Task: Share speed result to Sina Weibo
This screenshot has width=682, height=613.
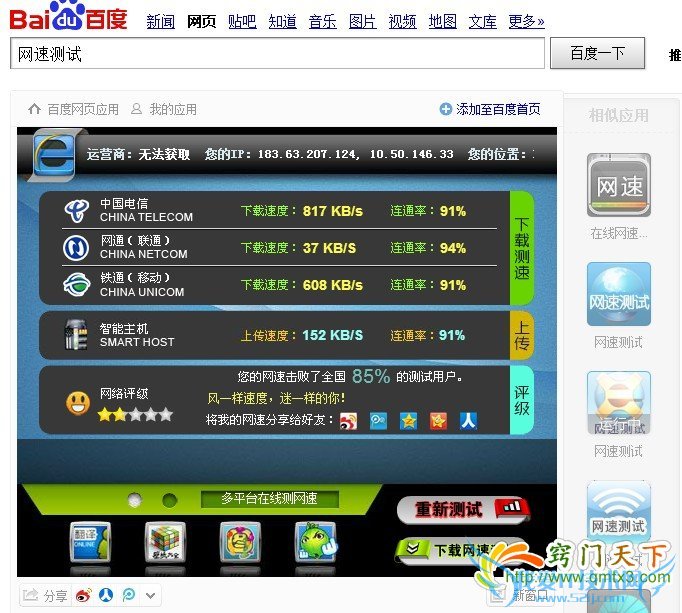Action: click(x=348, y=421)
